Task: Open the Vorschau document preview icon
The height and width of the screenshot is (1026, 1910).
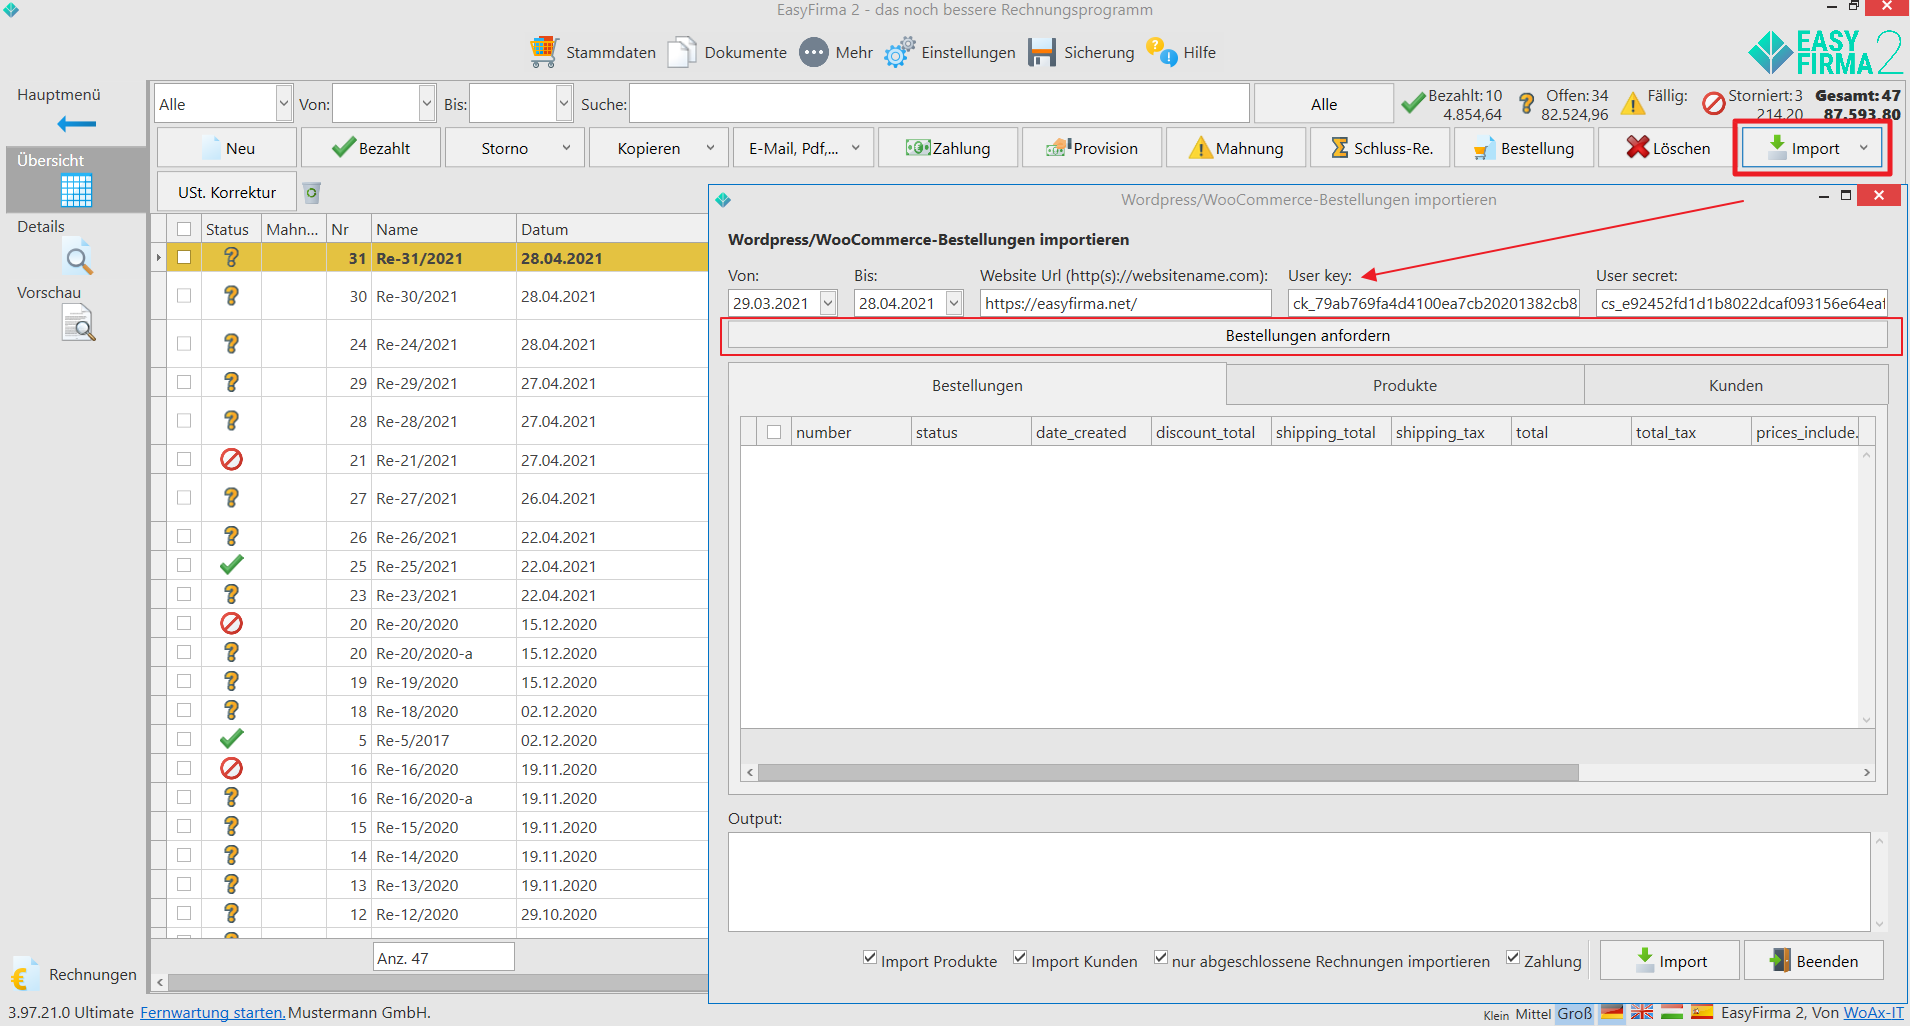Action: pos(79,323)
